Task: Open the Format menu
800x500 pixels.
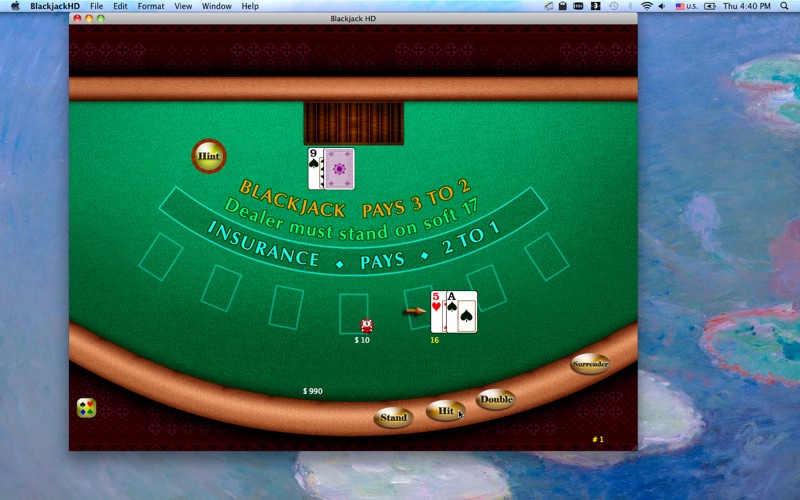Action: click(x=151, y=6)
